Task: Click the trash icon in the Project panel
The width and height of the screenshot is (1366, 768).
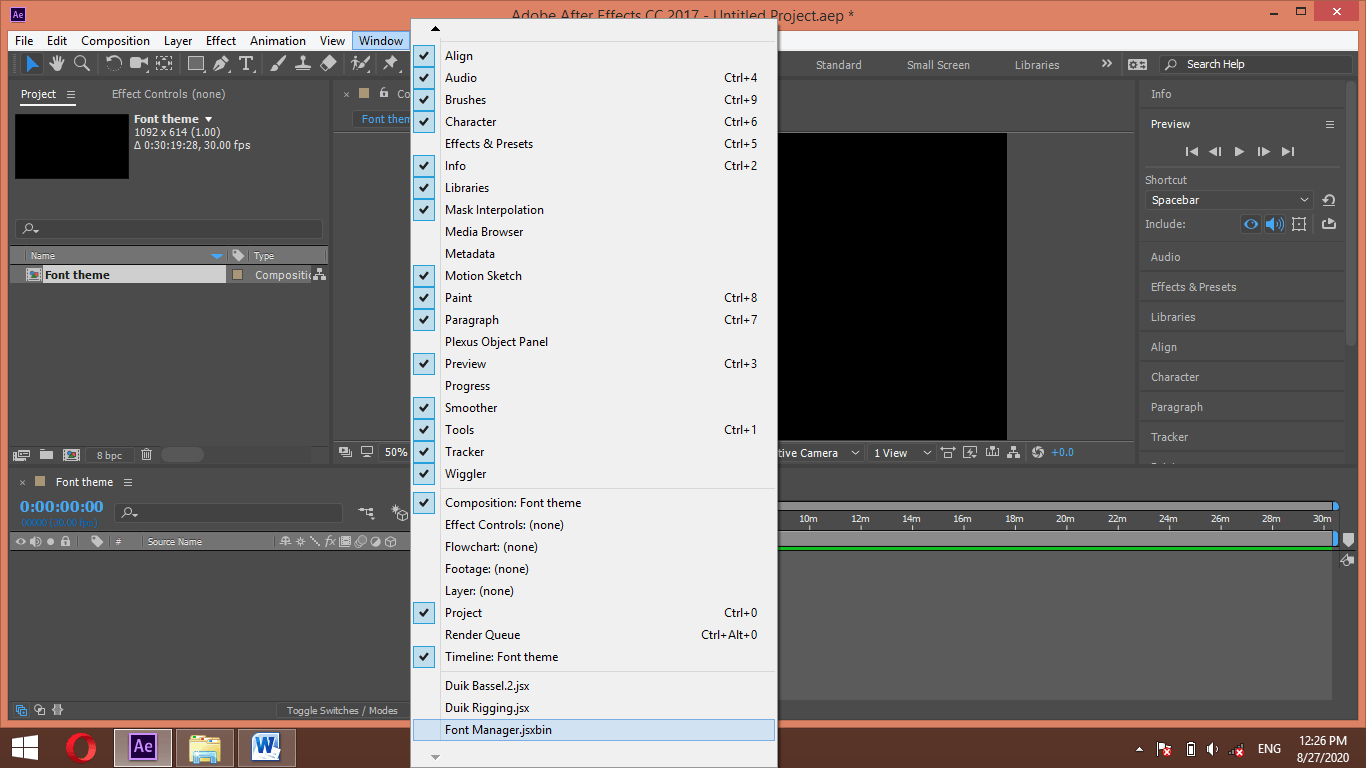Action: click(x=146, y=454)
